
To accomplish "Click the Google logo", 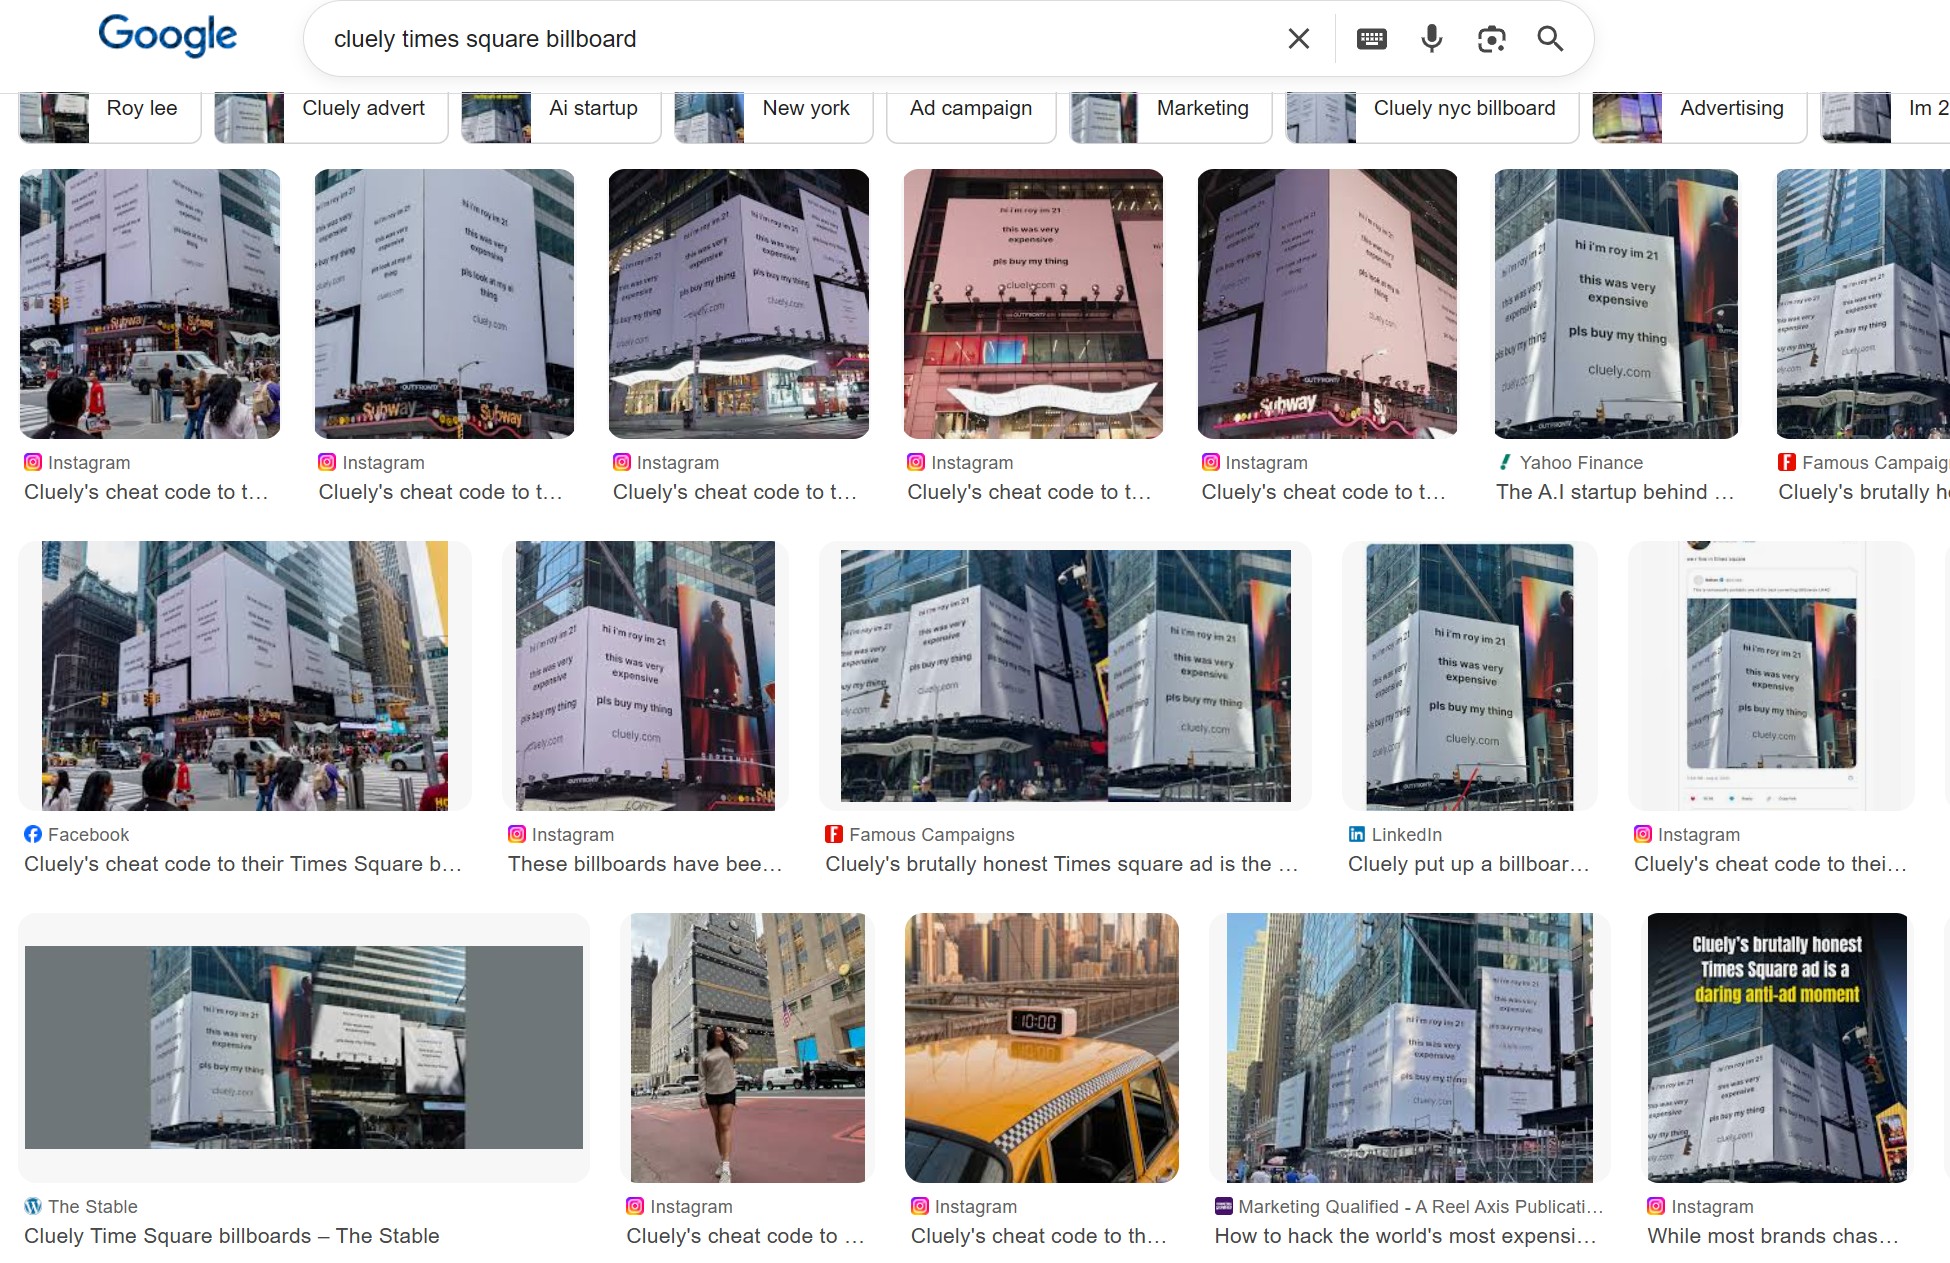I will click(167, 36).
